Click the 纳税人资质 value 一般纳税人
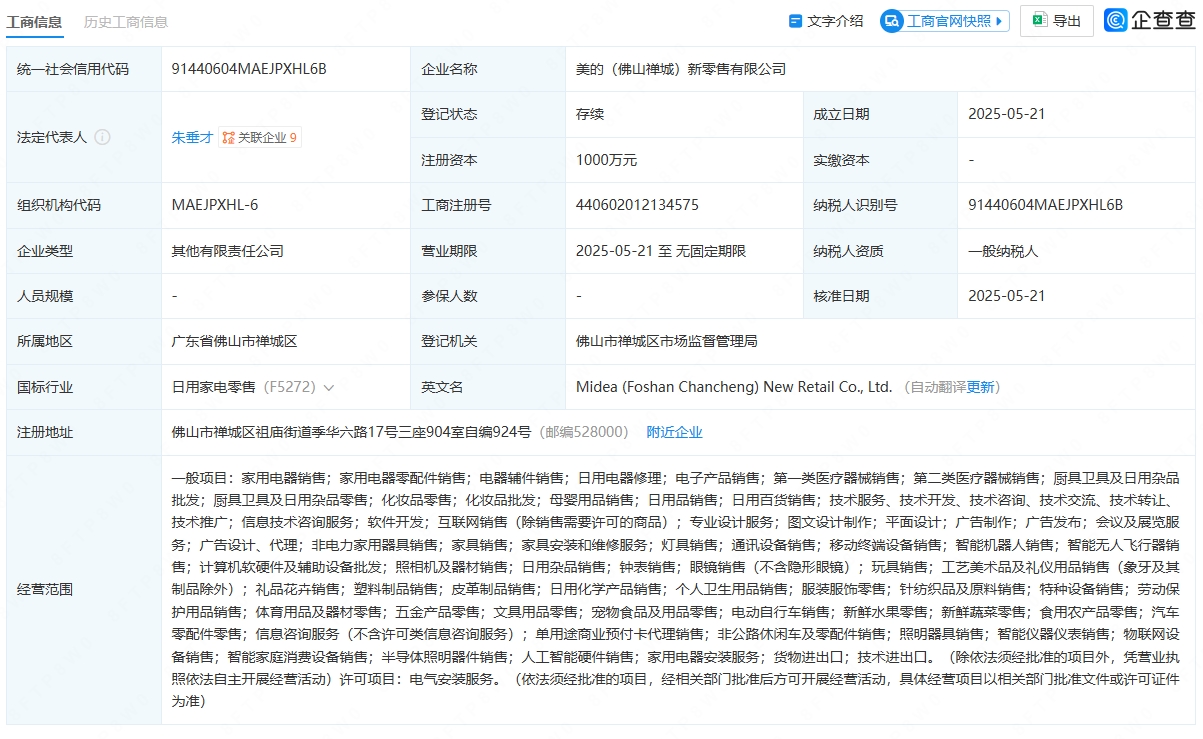Viewport: 1203px width, 739px height. point(1003,251)
